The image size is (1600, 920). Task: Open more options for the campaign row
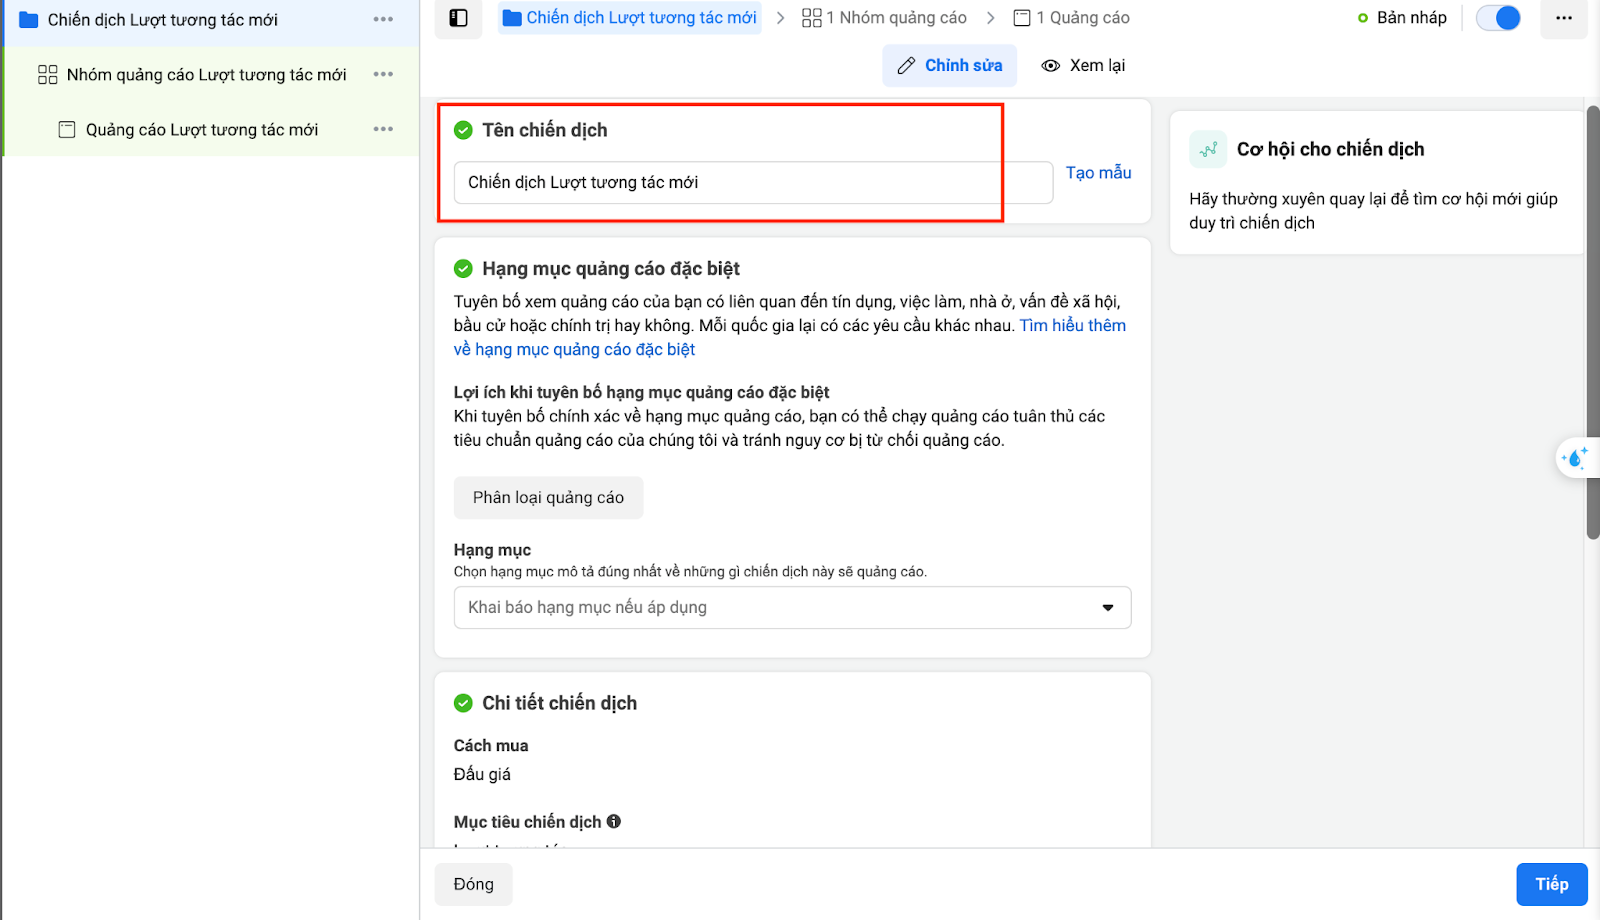(x=383, y=20)
